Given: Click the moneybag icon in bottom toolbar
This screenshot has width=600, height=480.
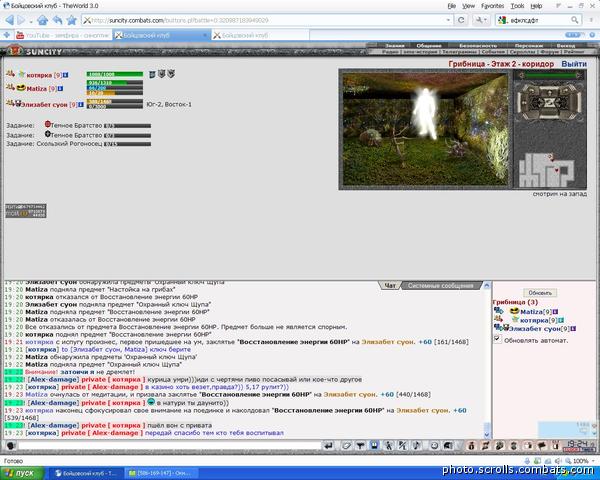Looking at the screenshot, I should click(x=471, y=446).
